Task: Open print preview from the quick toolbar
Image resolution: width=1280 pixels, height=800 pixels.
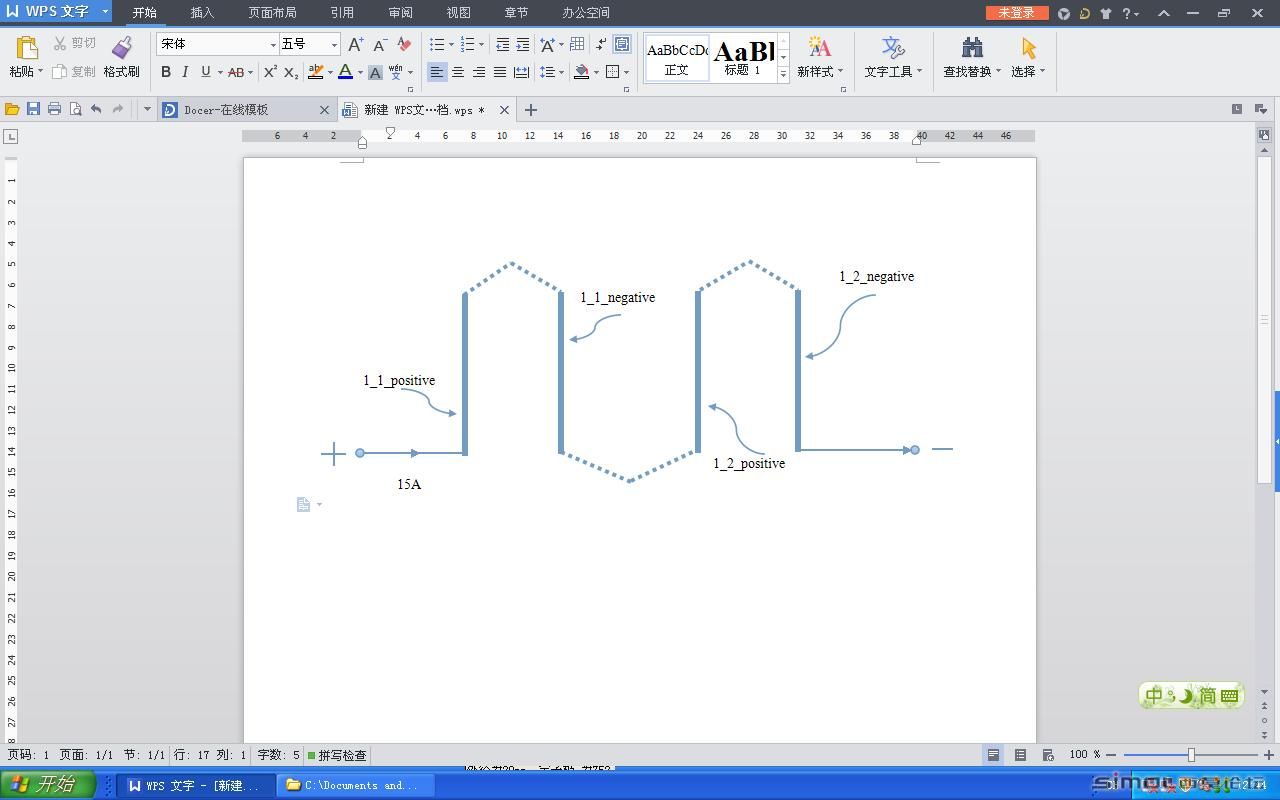Action: 75,109
